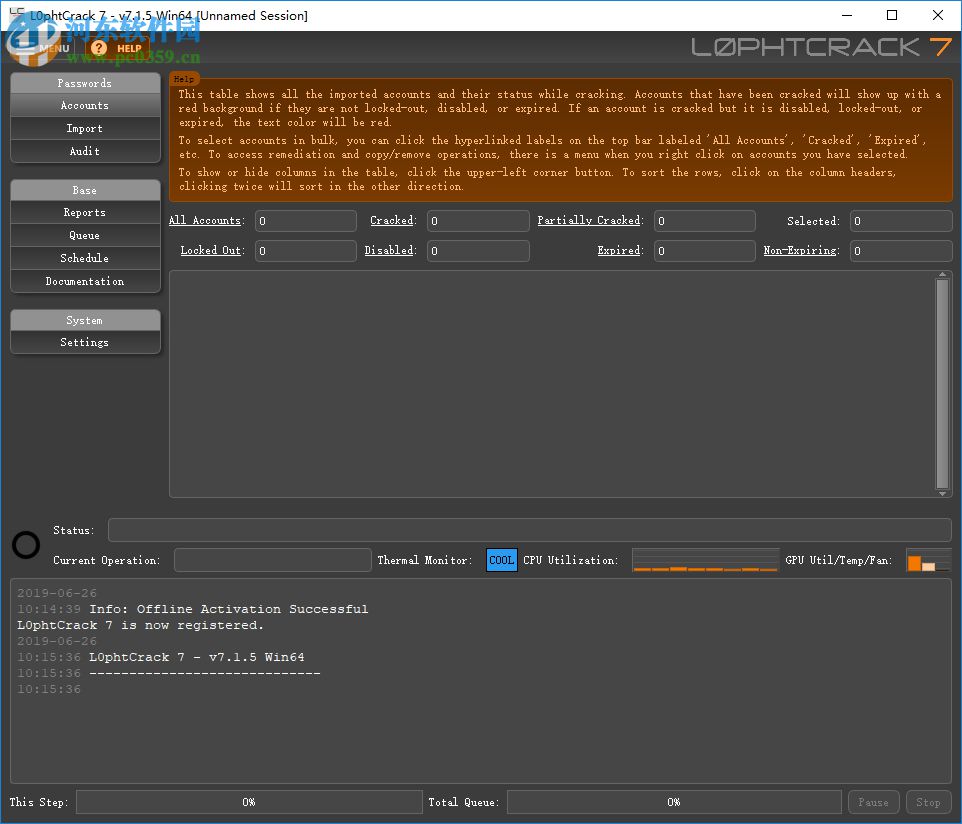Click the accounts table vertical scrollbar
Screen dimensions: 962x824
pyautogui.click(x=942, y=383)
